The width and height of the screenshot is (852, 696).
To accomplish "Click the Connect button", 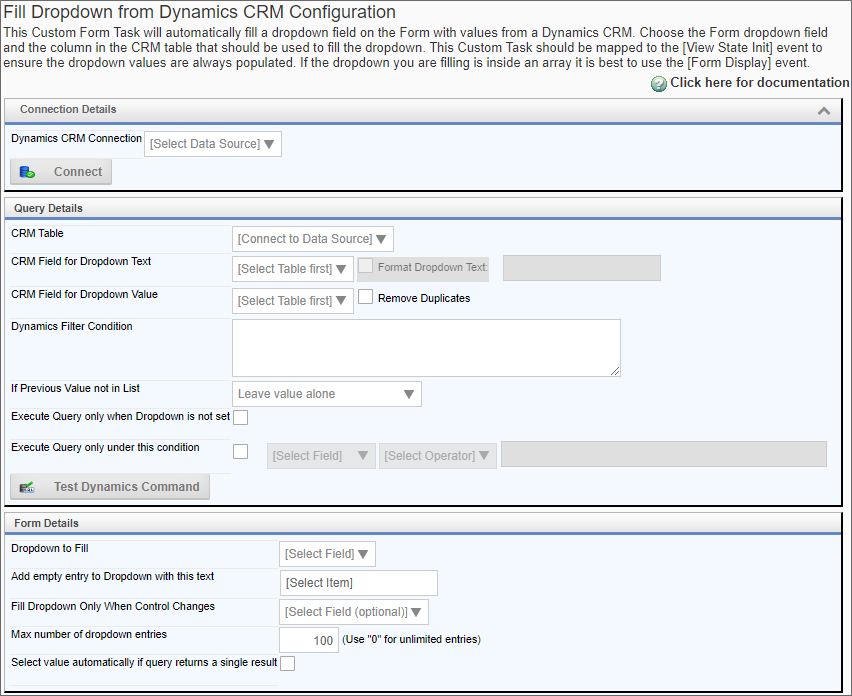I will point(61,172).
